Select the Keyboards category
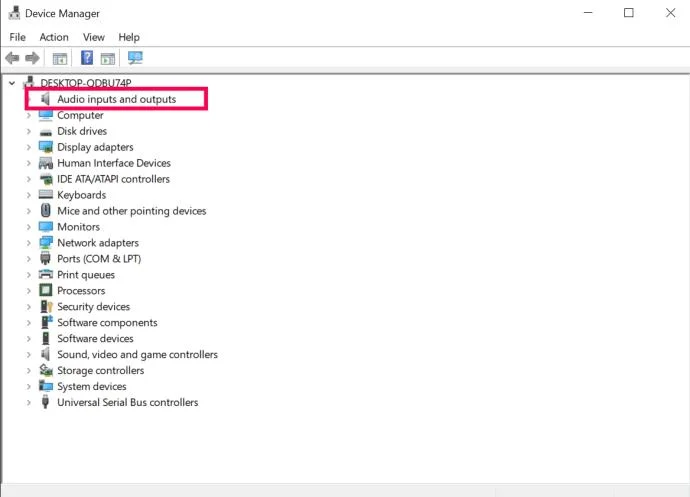The height and width of the screenshot is (497, 690). click(x=81, y=195)
